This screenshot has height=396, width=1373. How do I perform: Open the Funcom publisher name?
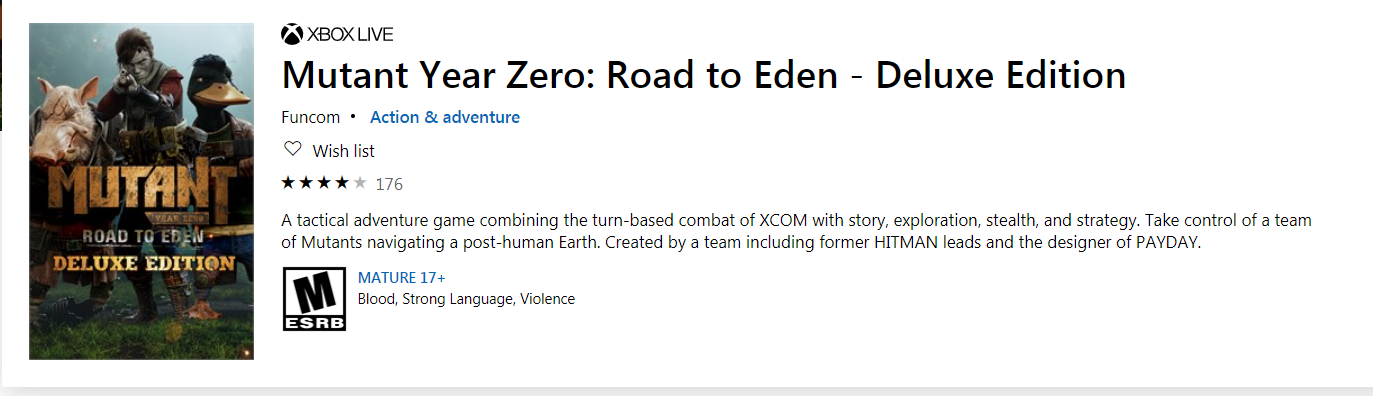(x=311, y=117)
